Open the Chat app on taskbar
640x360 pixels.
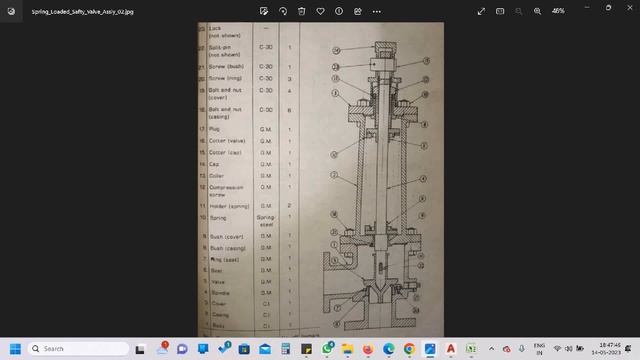(182, 349)
